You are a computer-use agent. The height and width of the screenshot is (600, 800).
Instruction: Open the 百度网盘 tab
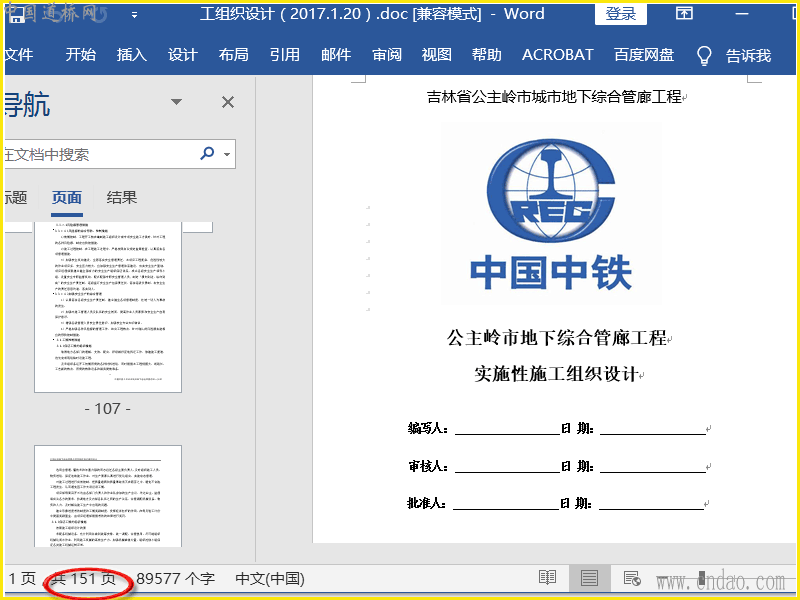point(644,55)
